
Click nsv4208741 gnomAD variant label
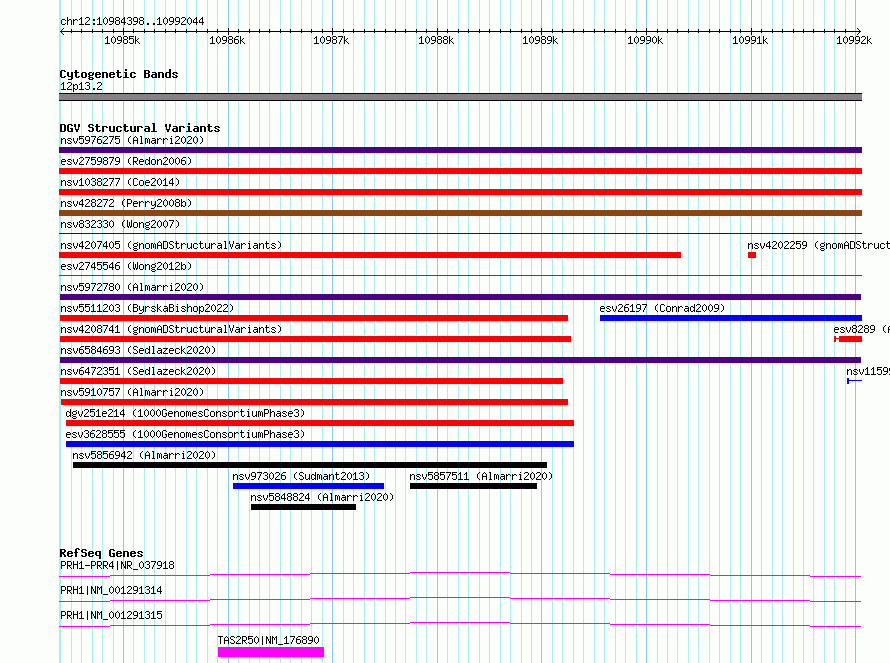(x=171, y=329)
